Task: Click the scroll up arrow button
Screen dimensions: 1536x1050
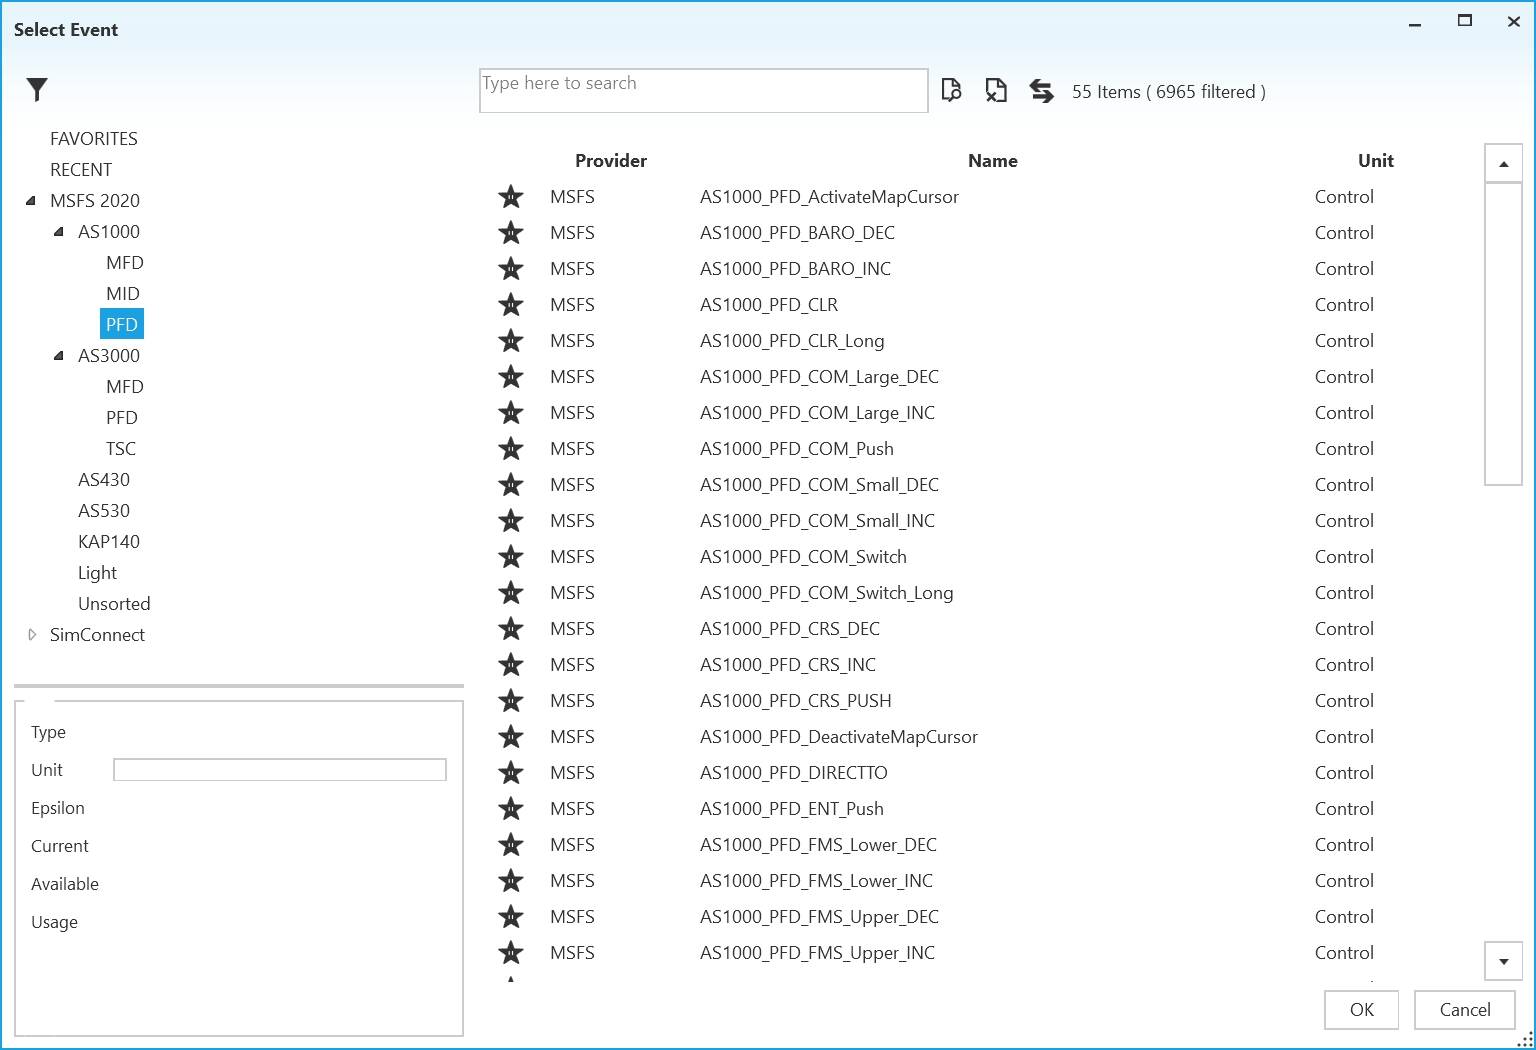Action: click(x=1503, y=163)
